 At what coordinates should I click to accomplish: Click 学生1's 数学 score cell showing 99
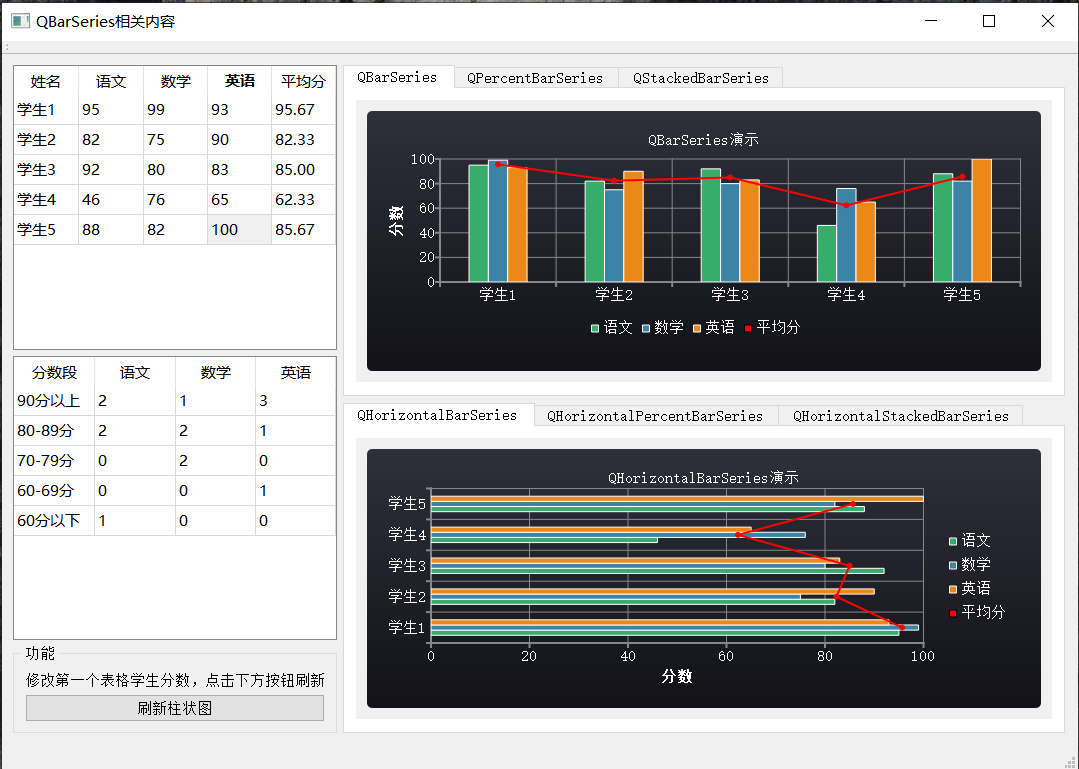click(x=174, y=109)
